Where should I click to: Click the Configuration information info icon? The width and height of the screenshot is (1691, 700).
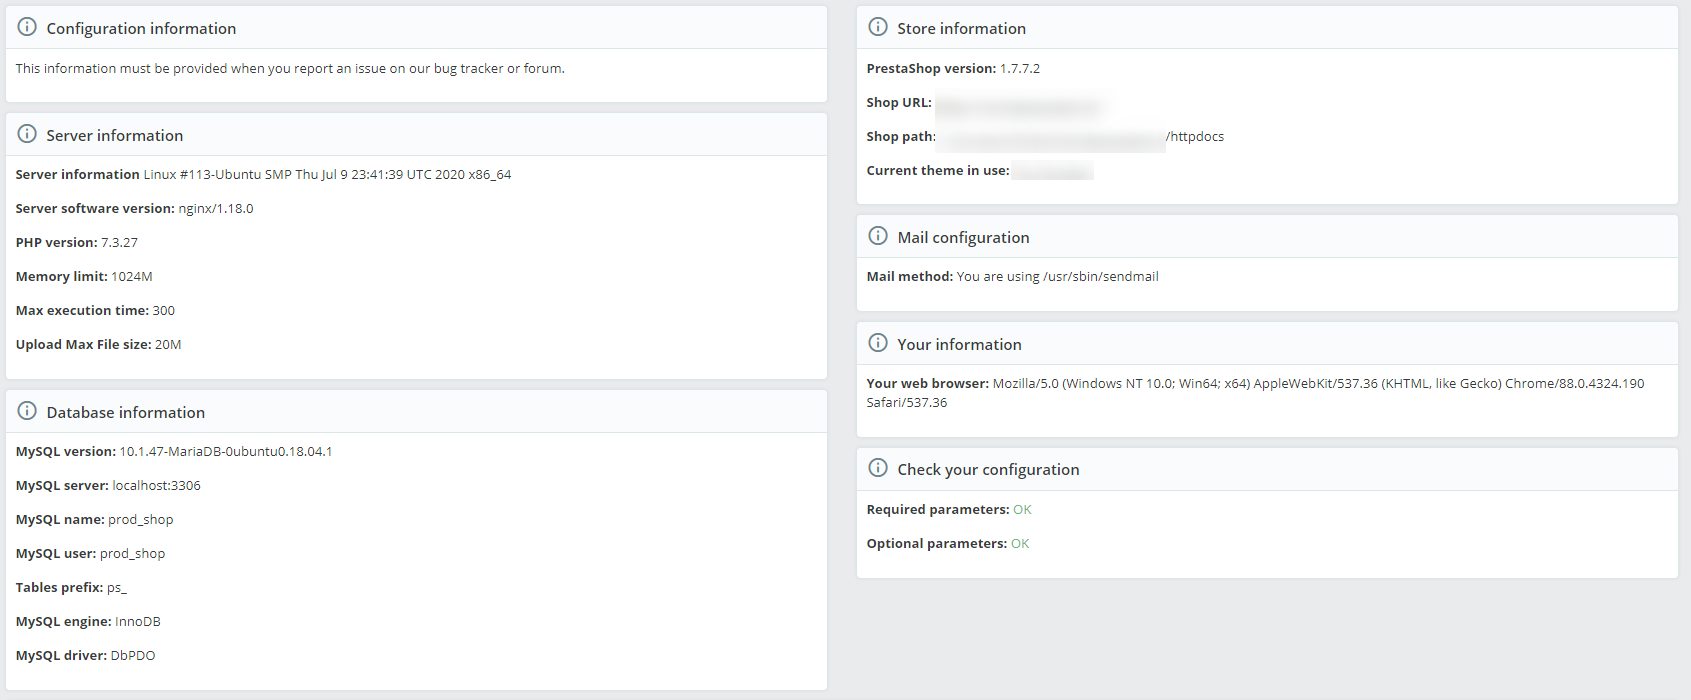[27, 27]
